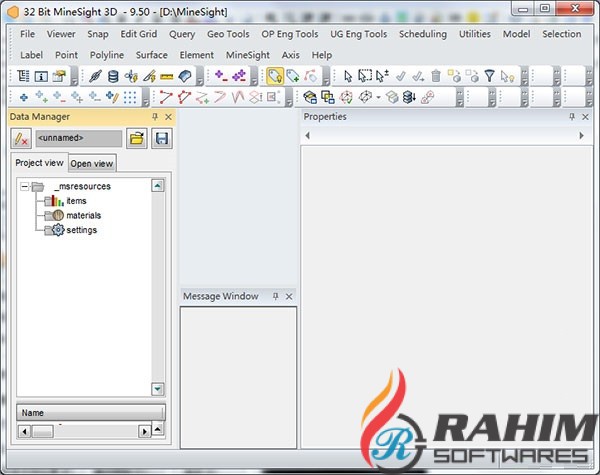Screen dimensions: 600x475
Task: Open the File menu
Action: [27, 34]
